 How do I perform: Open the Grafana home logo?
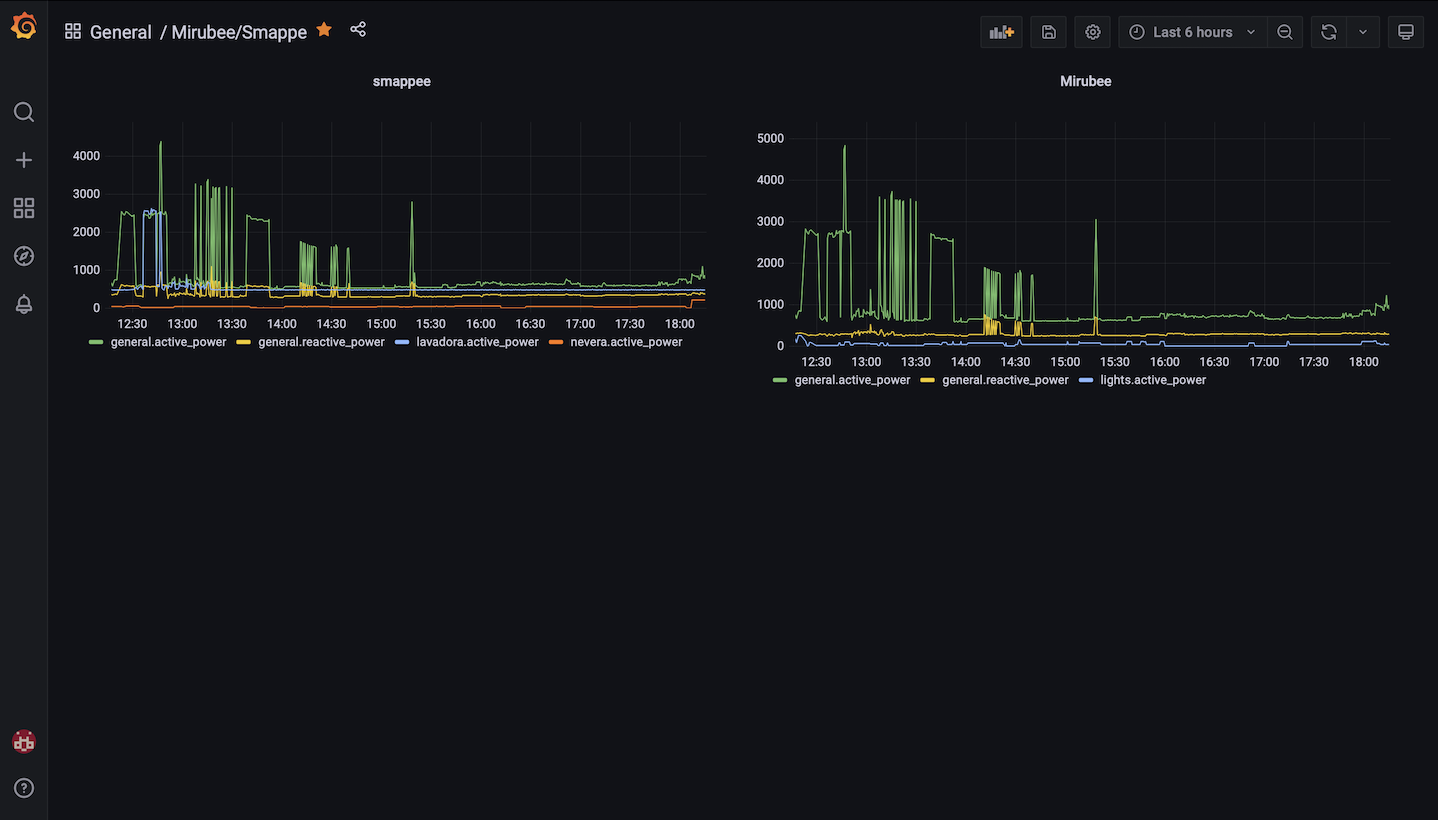pyautogui.click(x=24, y=27)
